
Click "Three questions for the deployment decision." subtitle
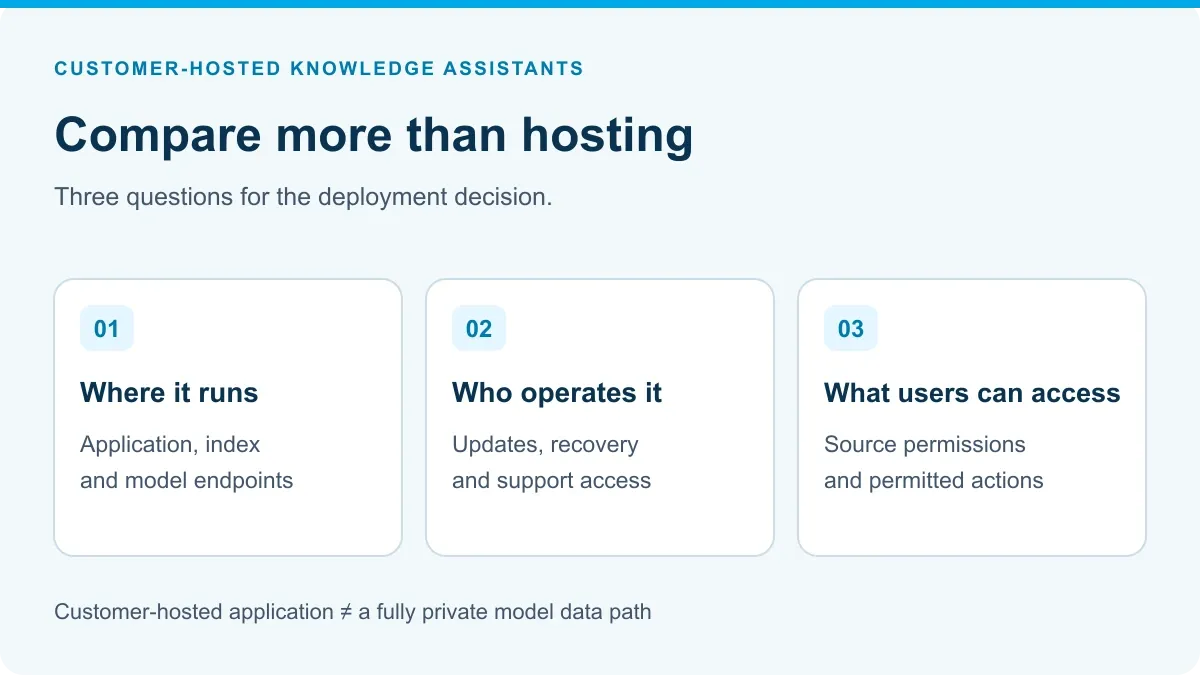click(x=303, y=197)
